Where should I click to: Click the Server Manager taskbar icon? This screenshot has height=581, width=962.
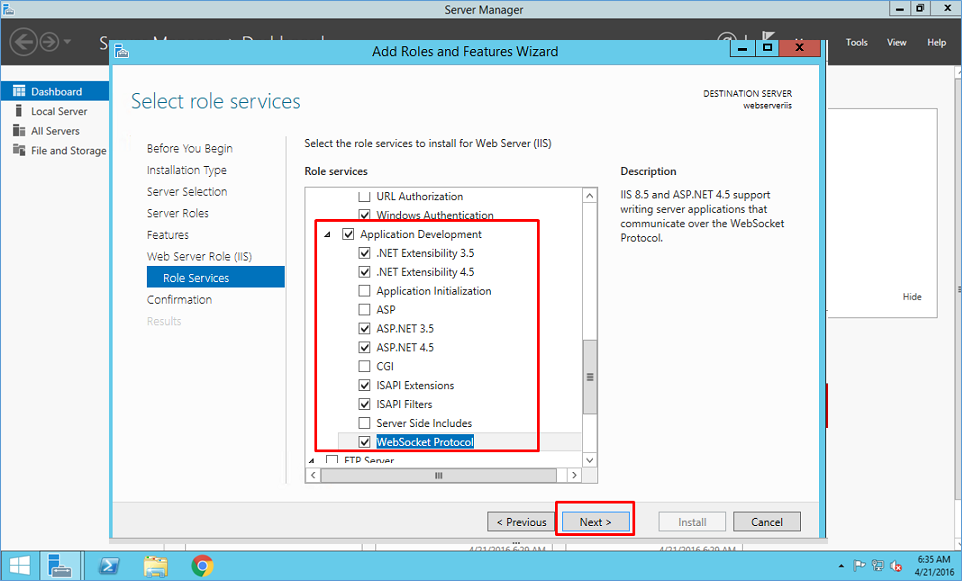[60, 565]
